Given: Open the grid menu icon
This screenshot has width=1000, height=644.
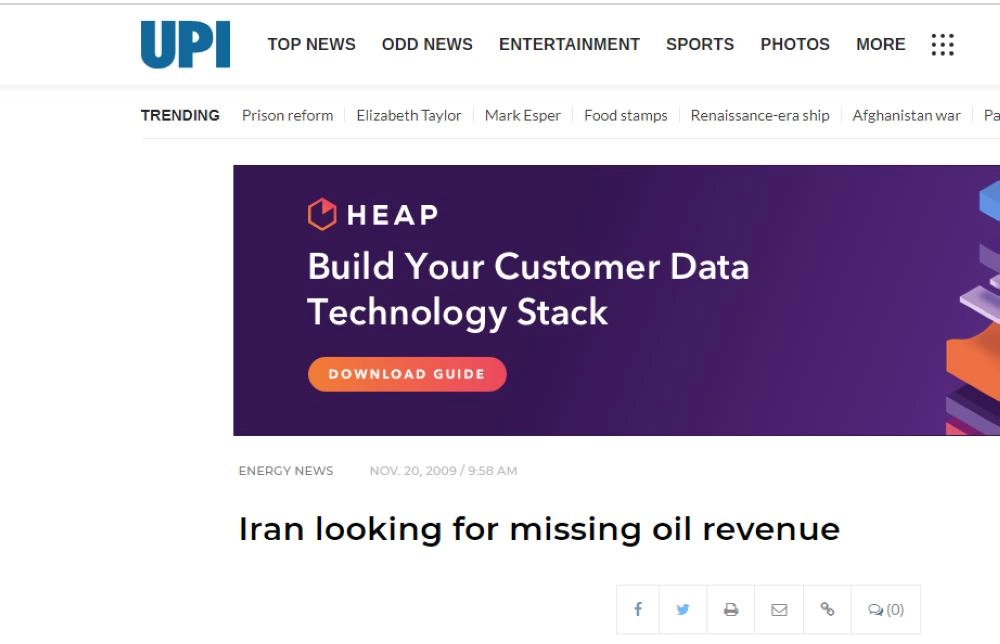Looking at the screenshot, I should tap(942, 45).
